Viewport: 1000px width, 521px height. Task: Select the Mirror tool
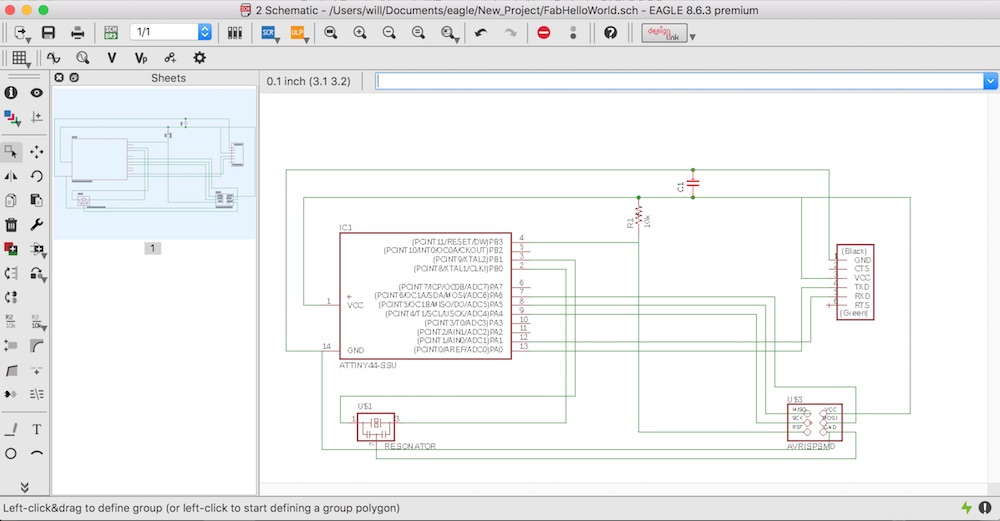(11, 176)
